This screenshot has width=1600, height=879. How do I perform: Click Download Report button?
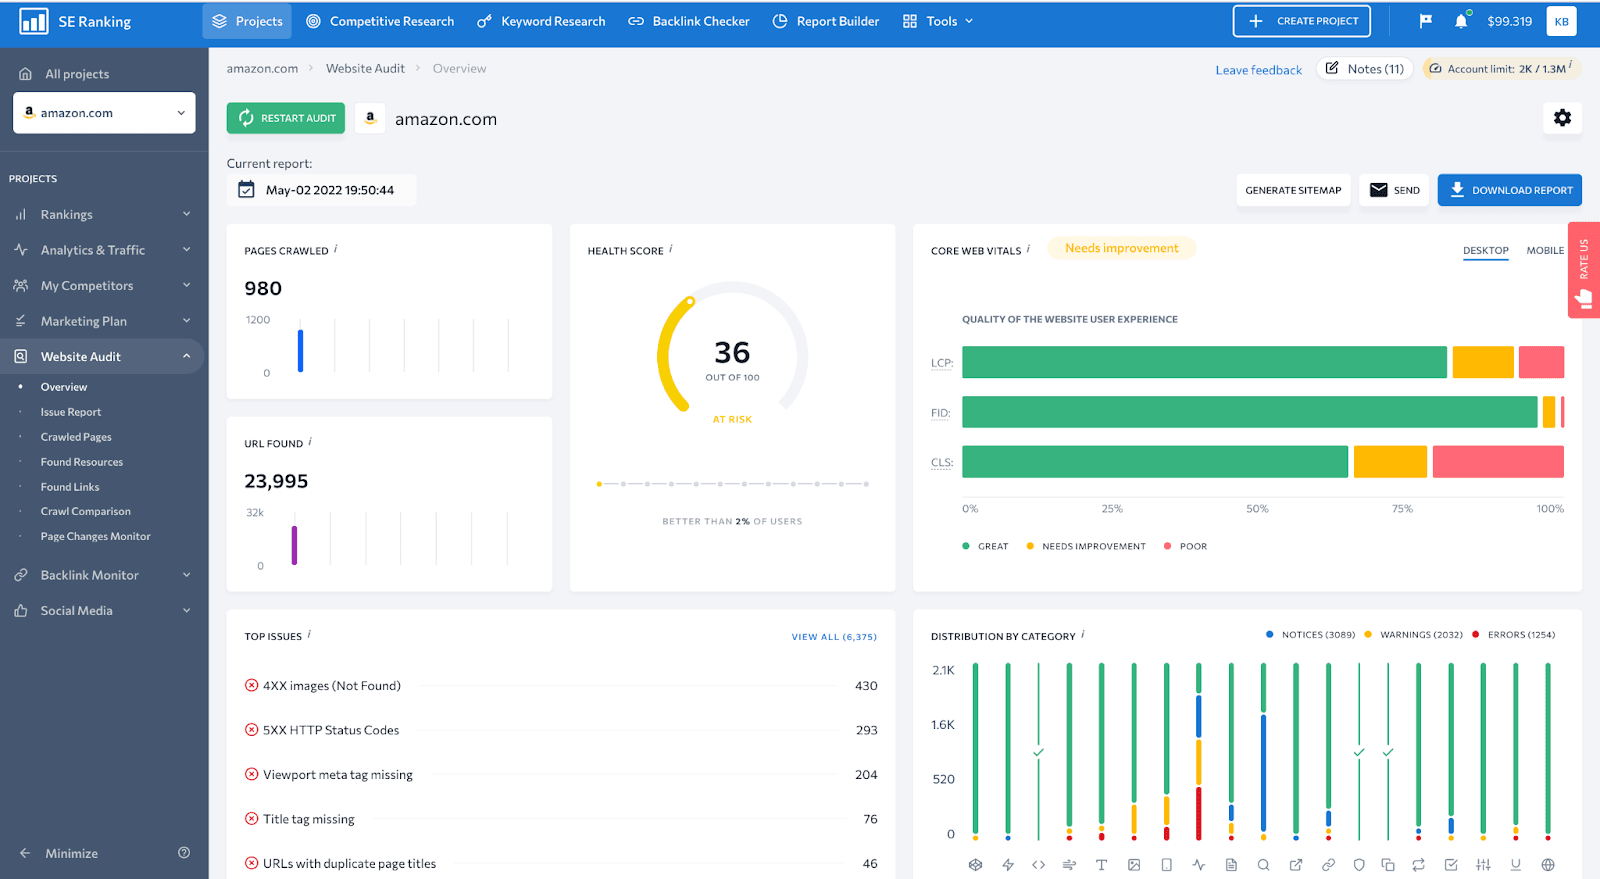(1510, 190)
